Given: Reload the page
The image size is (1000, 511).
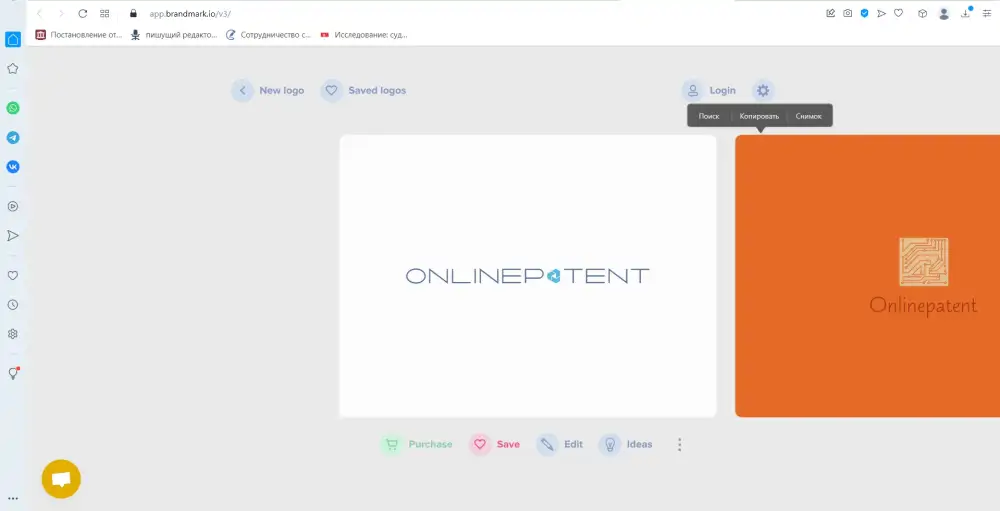Looking at the screenshot, I should coord(82,14).
